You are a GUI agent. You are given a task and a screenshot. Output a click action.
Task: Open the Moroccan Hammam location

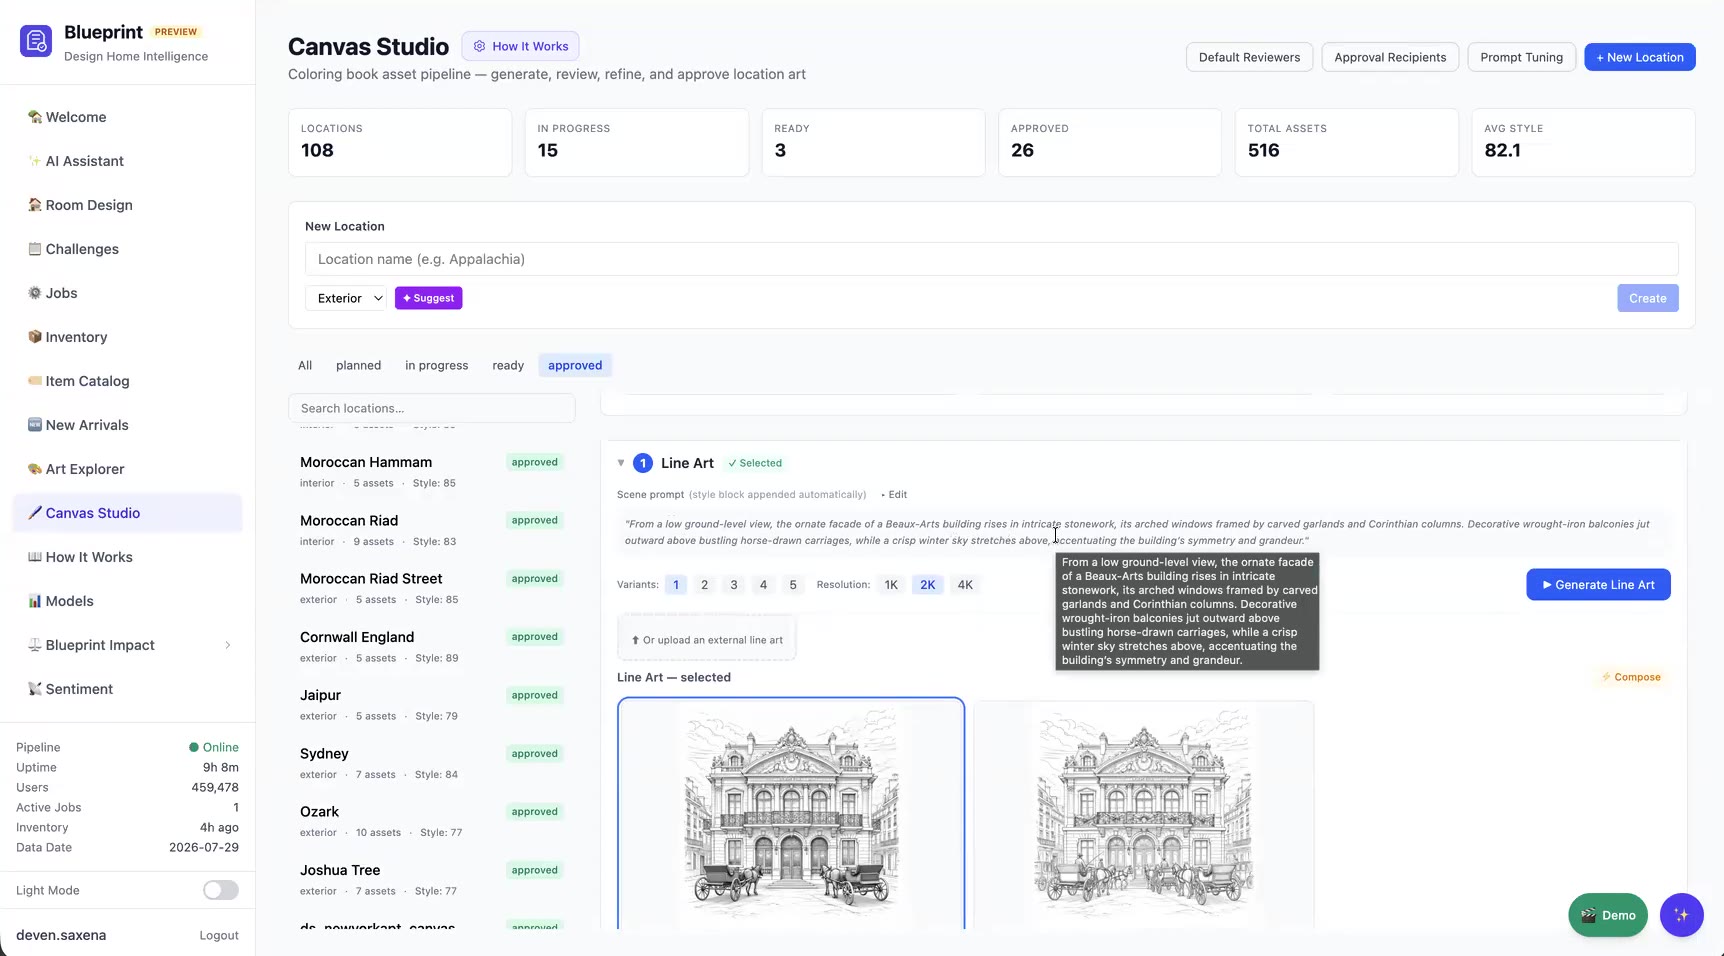pos(432,471)
